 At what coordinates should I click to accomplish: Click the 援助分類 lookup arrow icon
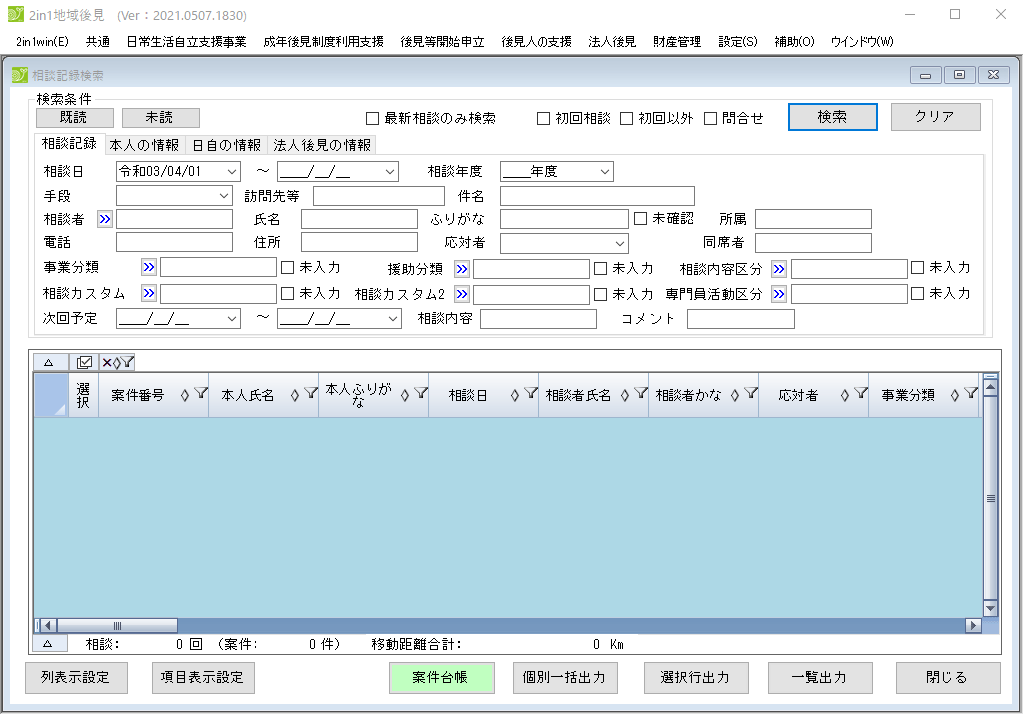pyautogui.click(x=462, y=268)
